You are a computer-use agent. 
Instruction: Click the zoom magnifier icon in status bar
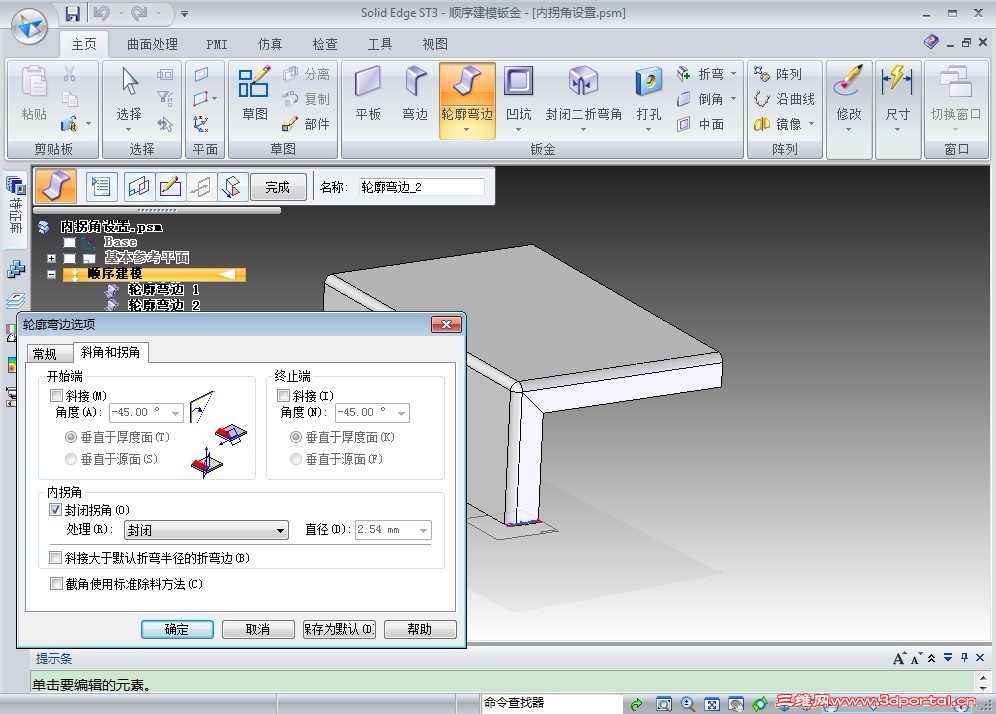687,703
